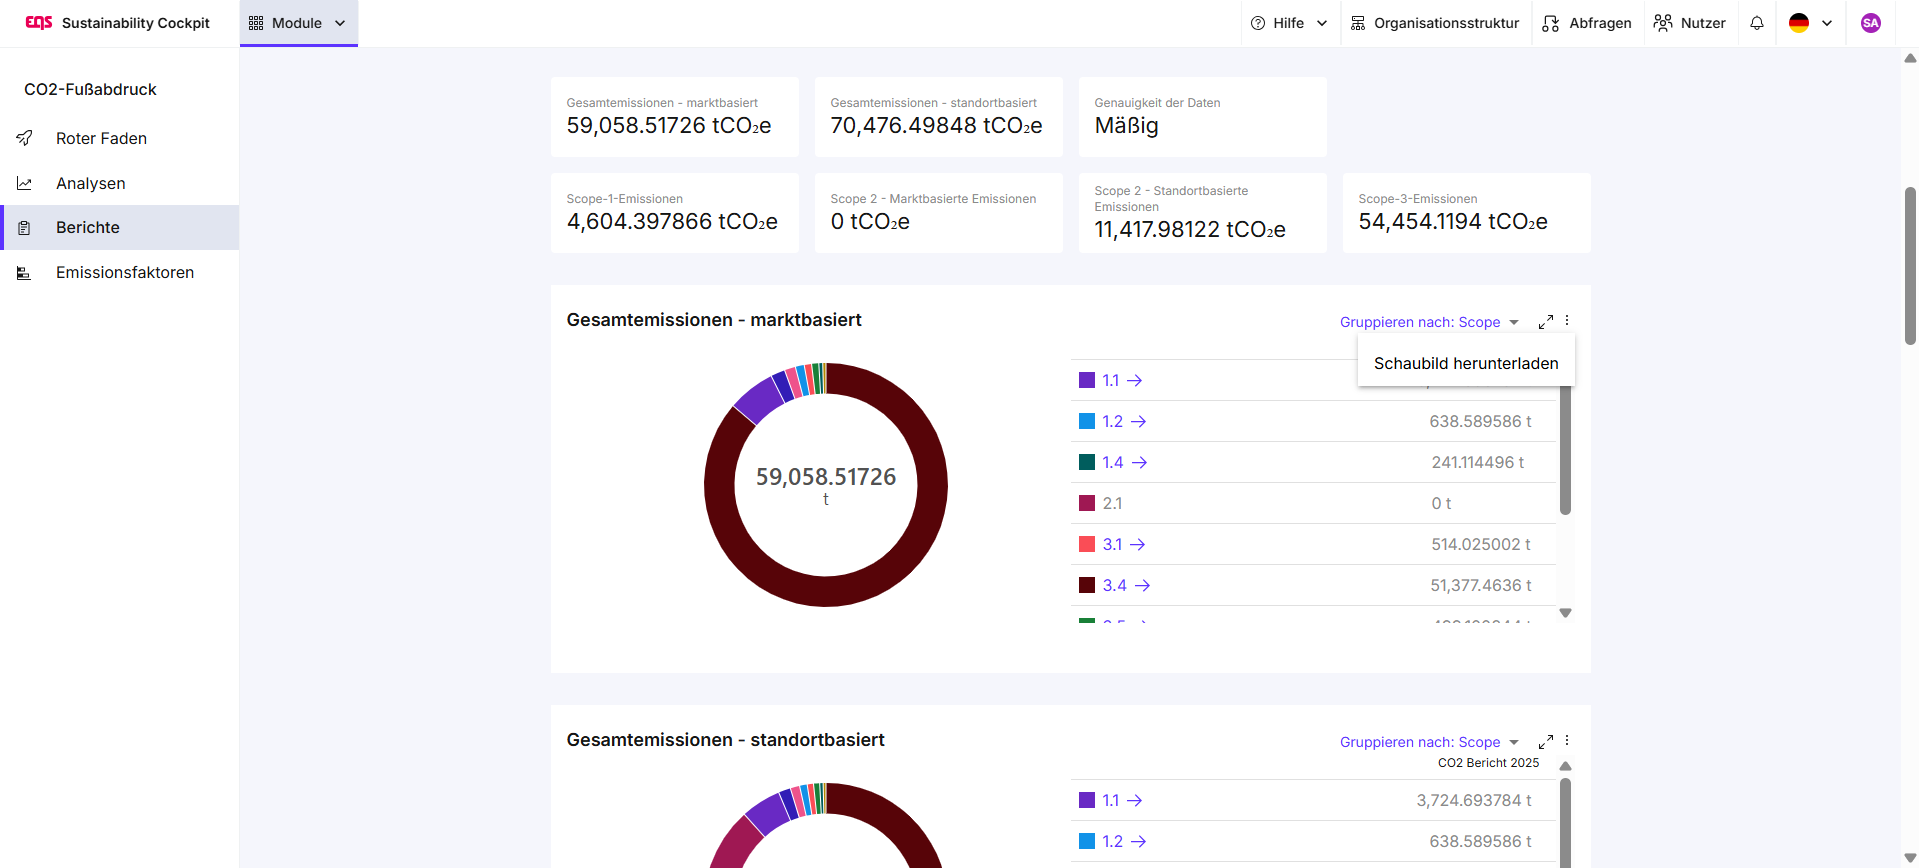Click the Berichte document icon
Image resolution: width=1919 pixels, height=868 pixels.
coord(24,228)
